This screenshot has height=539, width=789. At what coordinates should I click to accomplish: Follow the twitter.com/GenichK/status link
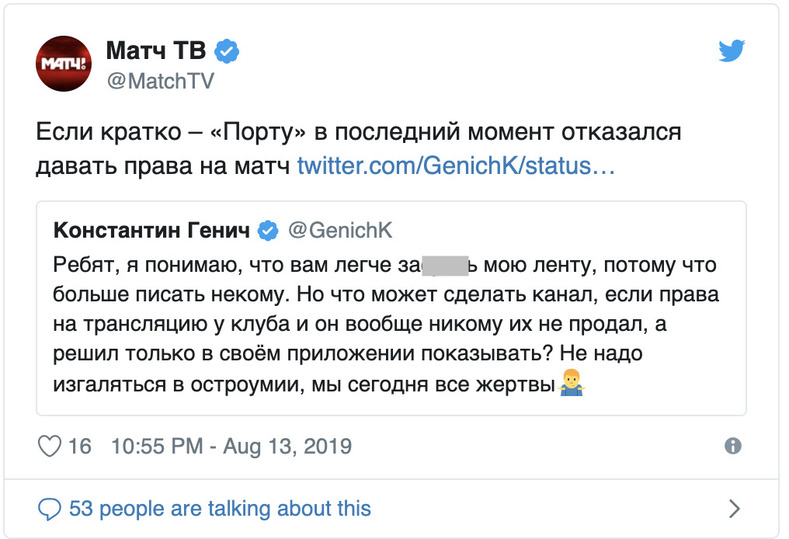456,166
